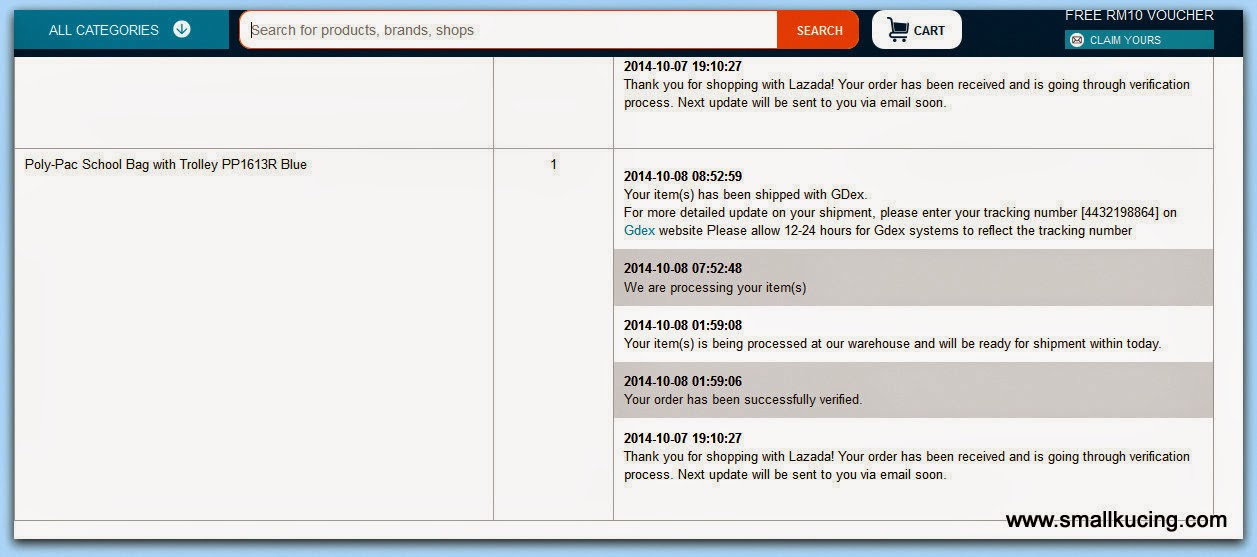
Task: Click the envelope icon beside CLAIM YOURS
Action: 1077,40
